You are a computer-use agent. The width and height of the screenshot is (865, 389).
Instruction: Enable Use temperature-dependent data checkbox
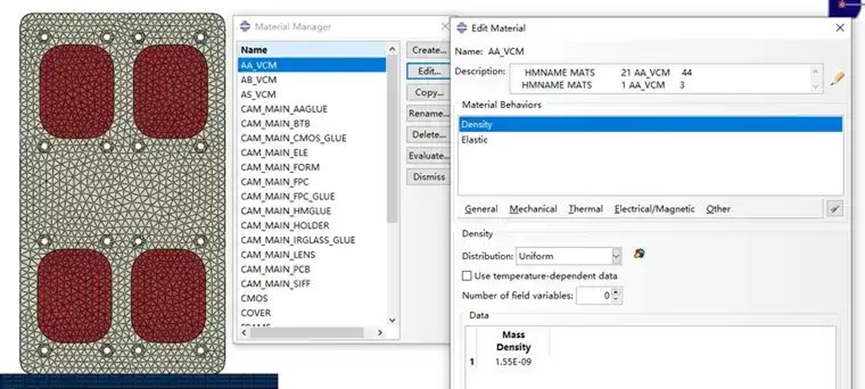coord(467,276)
